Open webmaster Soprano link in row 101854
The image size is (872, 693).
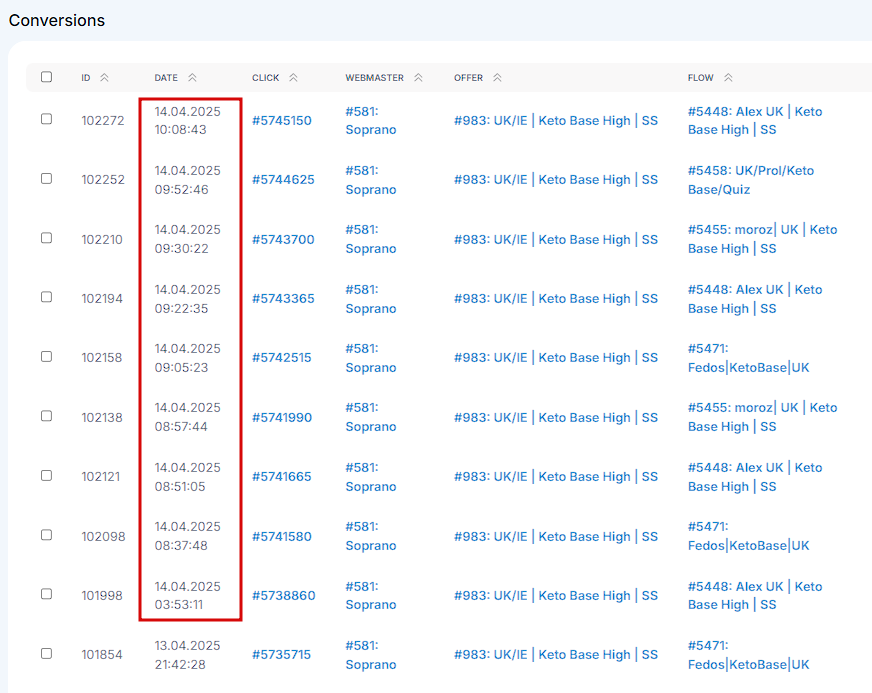371,655
